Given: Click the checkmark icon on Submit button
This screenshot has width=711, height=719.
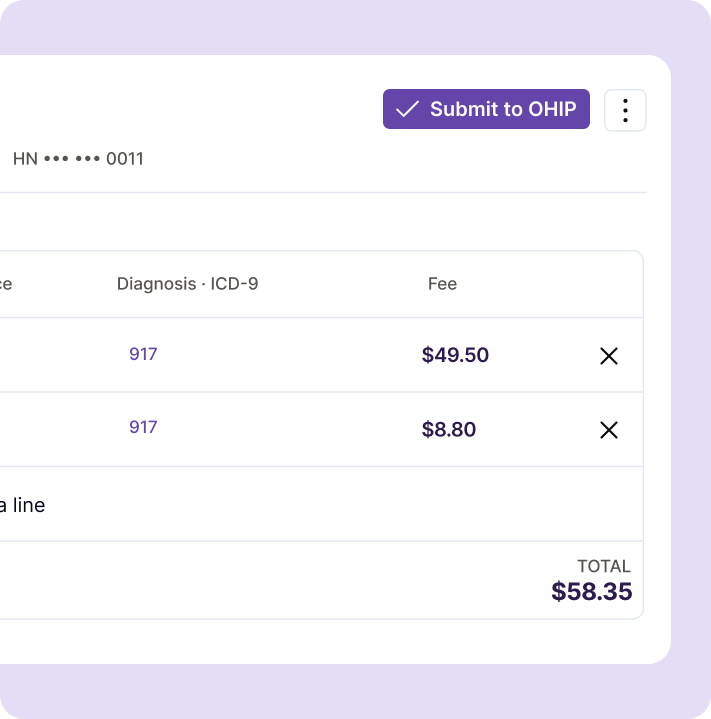Looking at the screenshot, I should click(407, 109).
